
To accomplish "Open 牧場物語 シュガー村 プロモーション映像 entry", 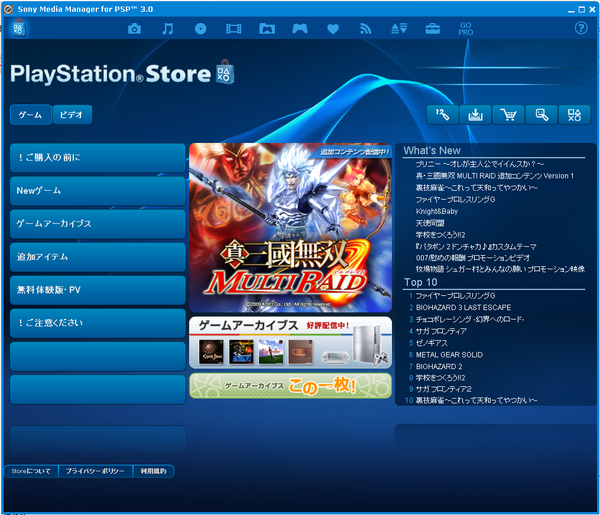I will 500,269.
